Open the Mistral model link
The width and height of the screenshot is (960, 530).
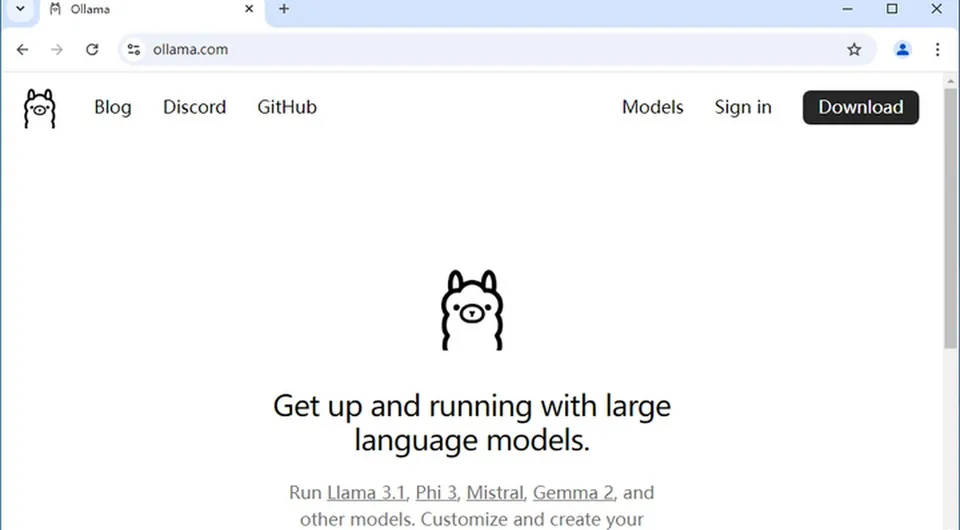pyautogui.click(x=495, y=493)
